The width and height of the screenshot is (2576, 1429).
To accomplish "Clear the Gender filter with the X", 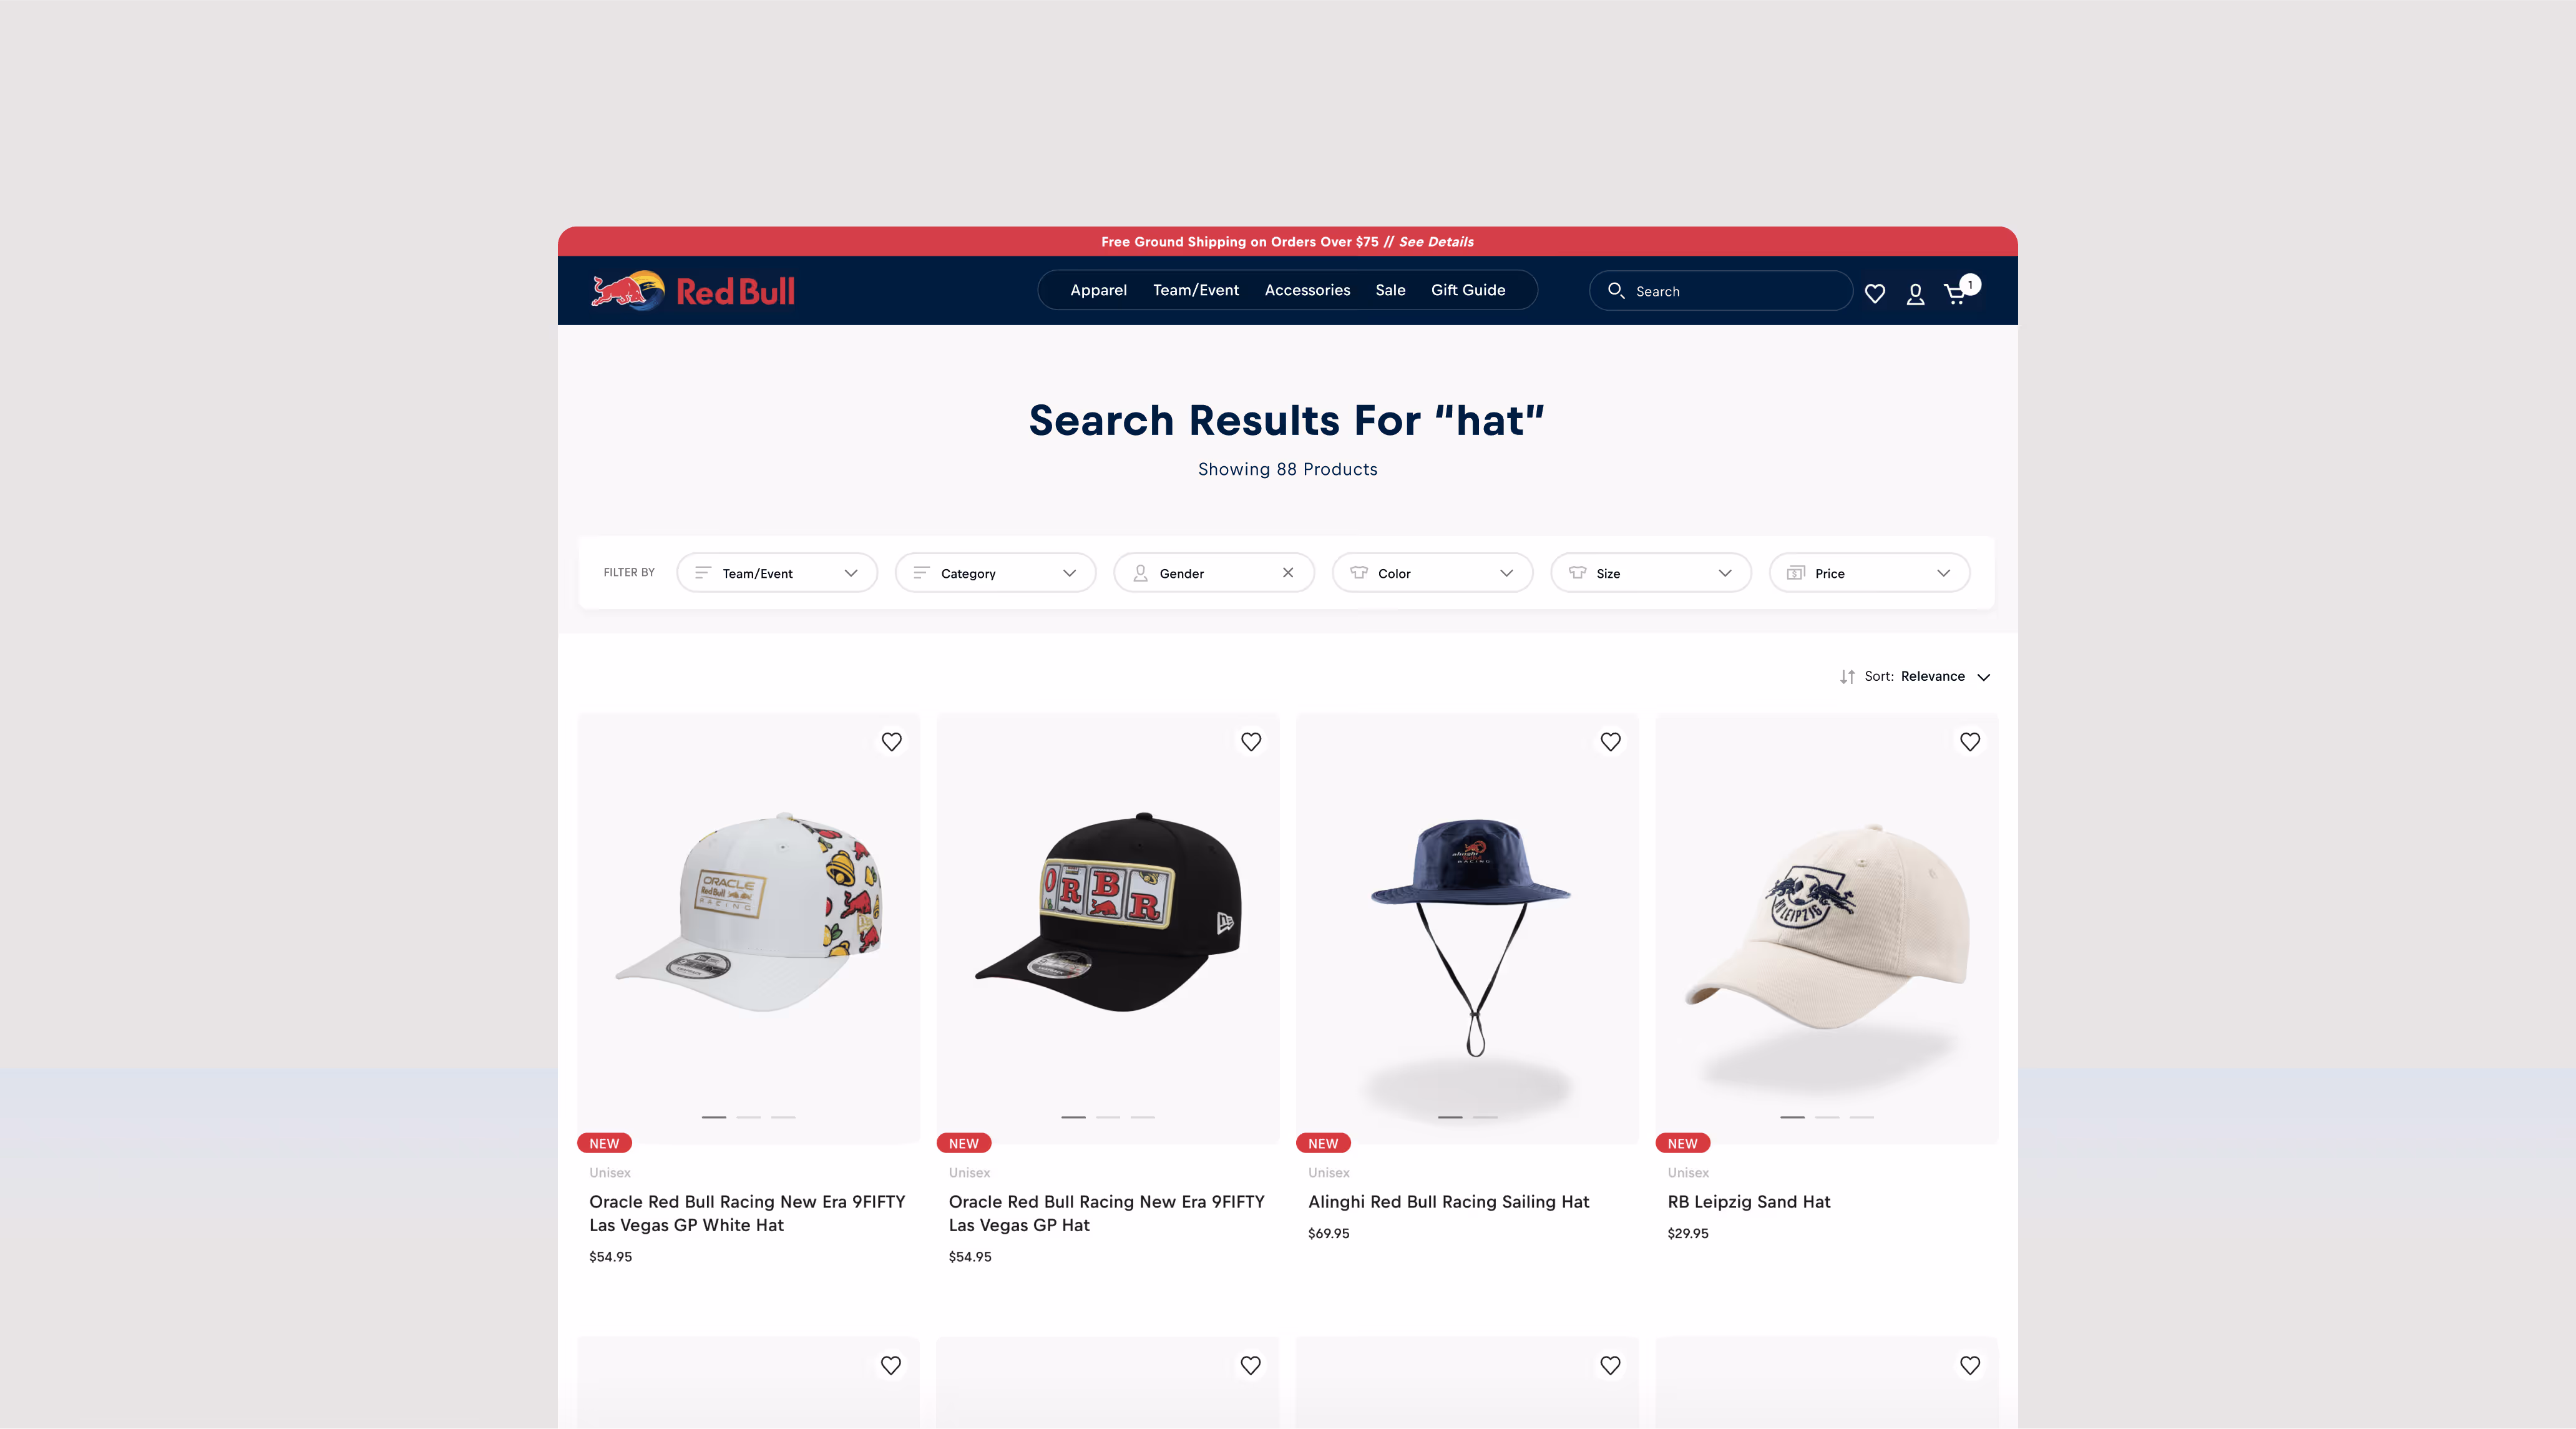I will [1288, 573].
